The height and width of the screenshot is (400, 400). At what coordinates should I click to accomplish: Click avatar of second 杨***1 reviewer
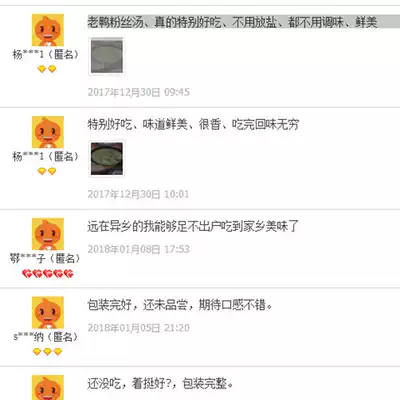(48, 132)
